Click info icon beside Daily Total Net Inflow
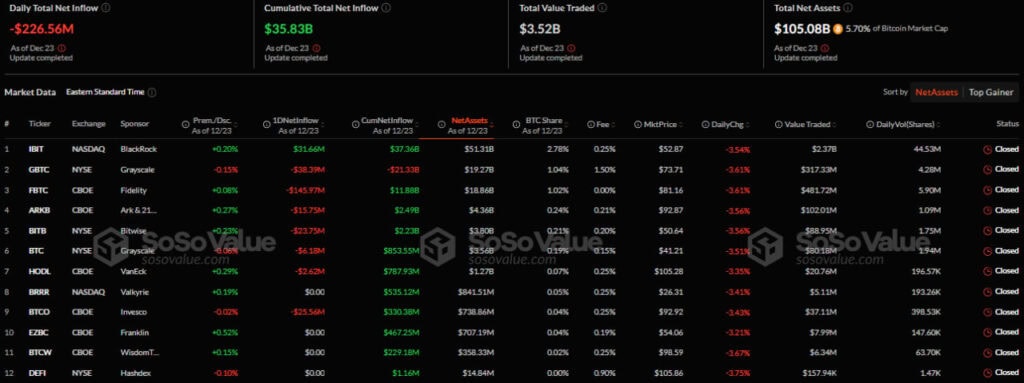 106,8
